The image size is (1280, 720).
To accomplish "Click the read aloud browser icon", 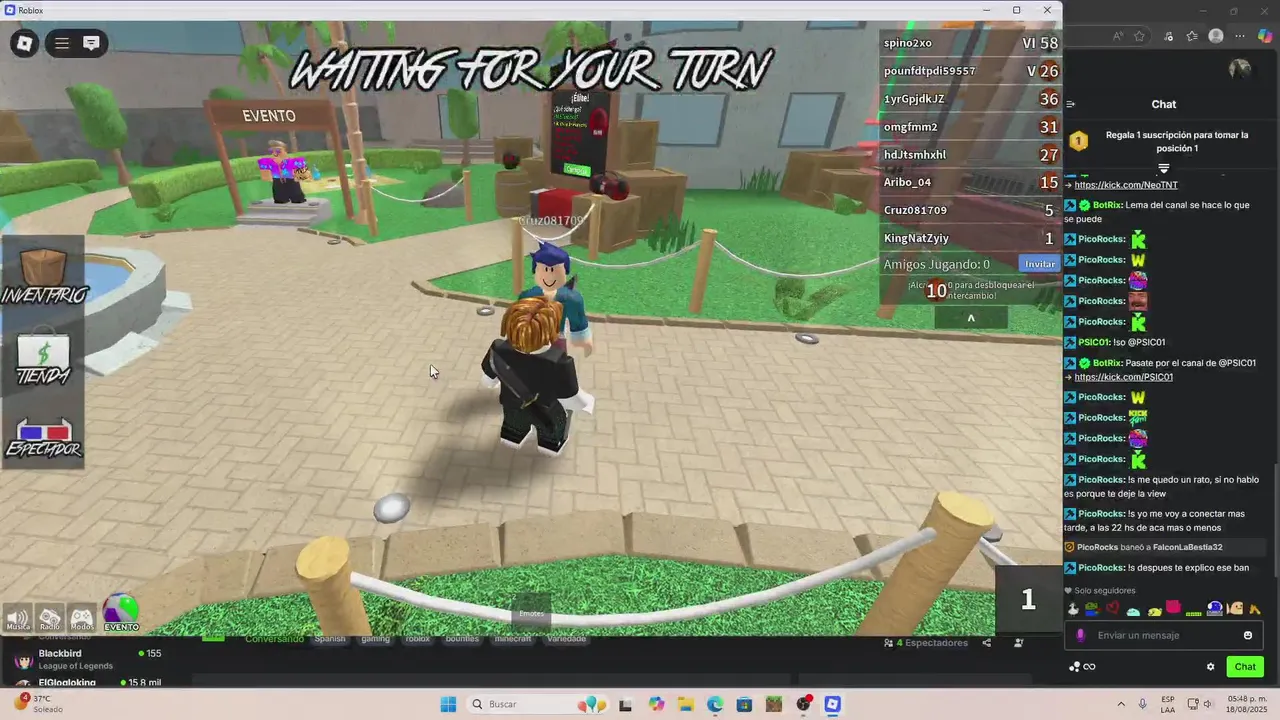I will pyautogui.click(x=1117, y=36).
